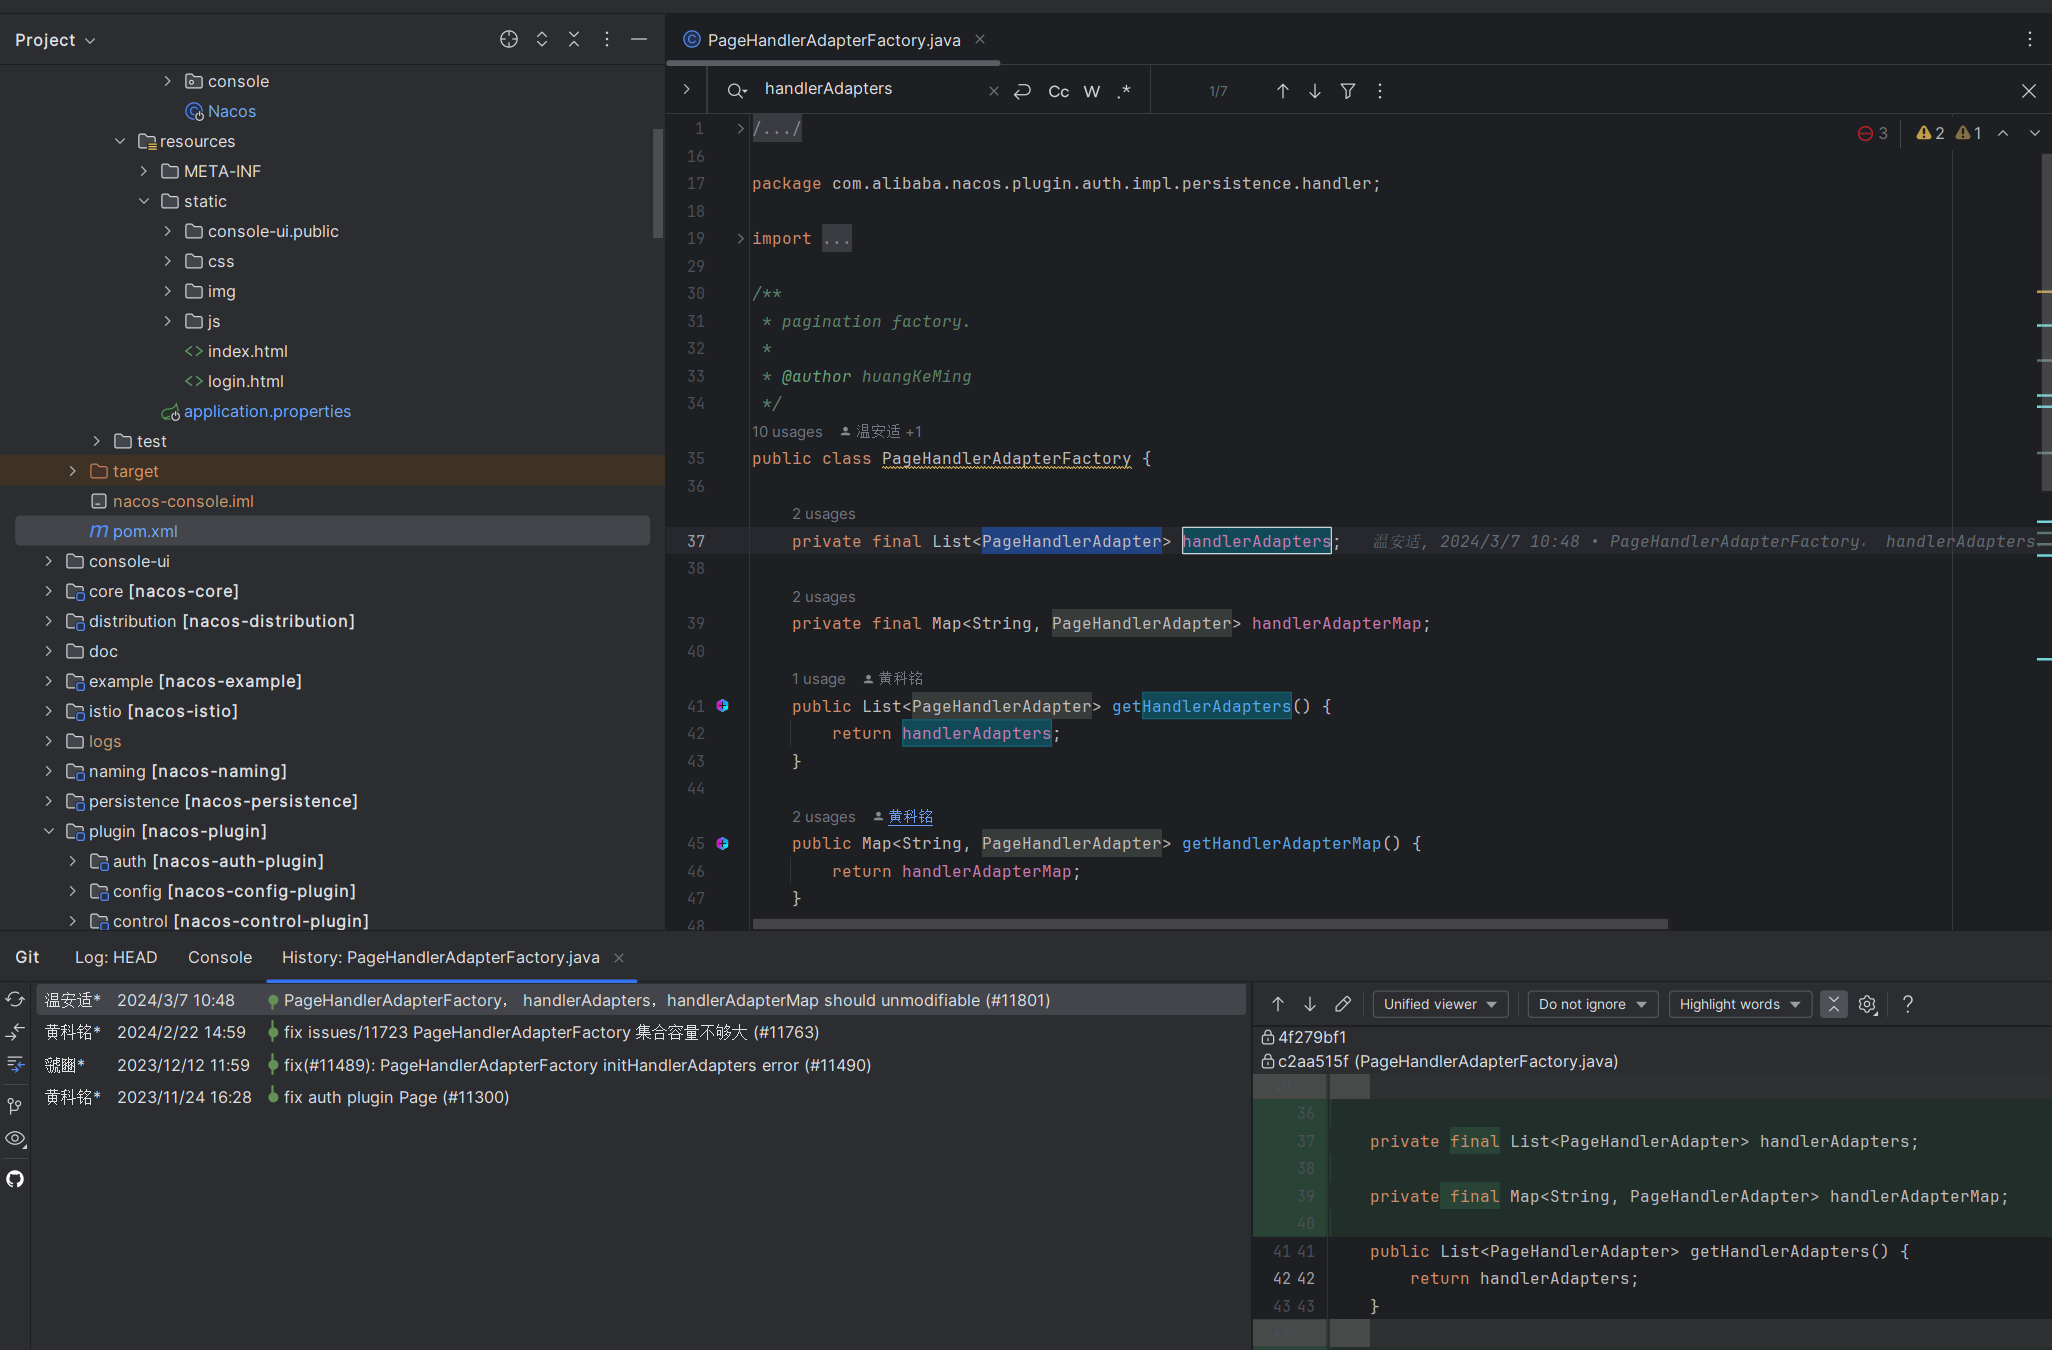Hide the Project tool window
Screen dimensions: 2052x1350
click(x=639, y=39)
